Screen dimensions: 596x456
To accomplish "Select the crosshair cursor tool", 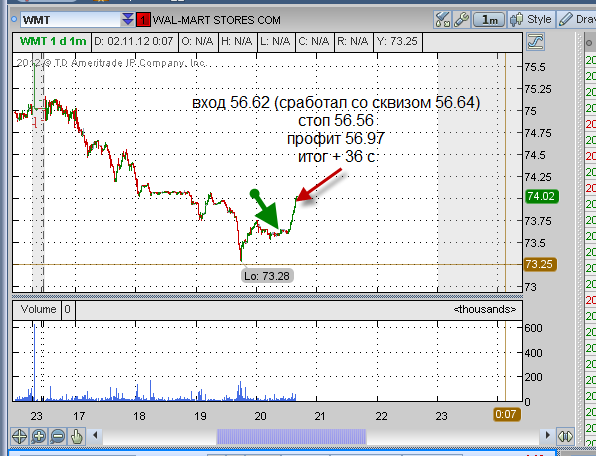I will (19, 436).
